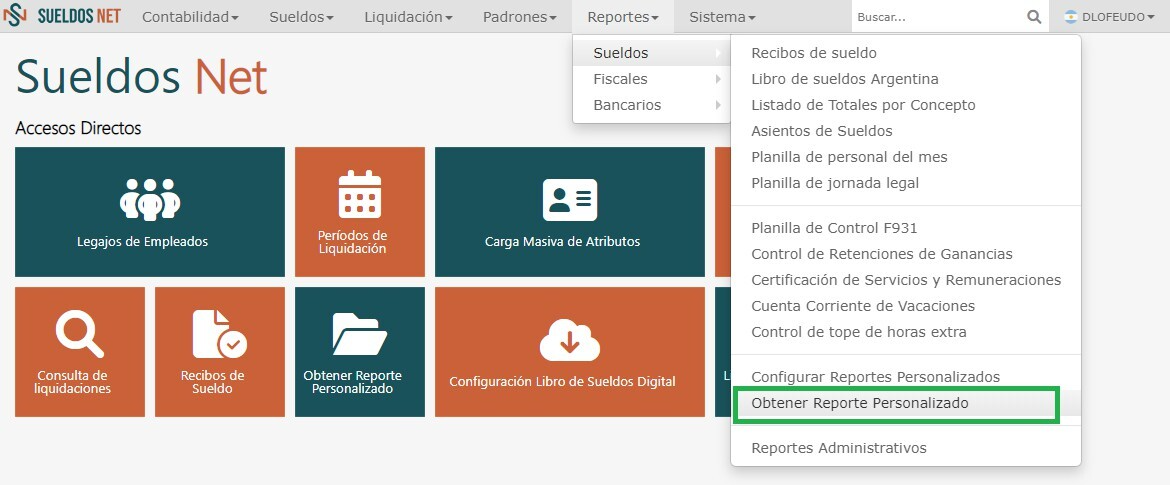Open the Sueldos dropdown in navbar
The image size is (1170, 485).
click(301, 16)
